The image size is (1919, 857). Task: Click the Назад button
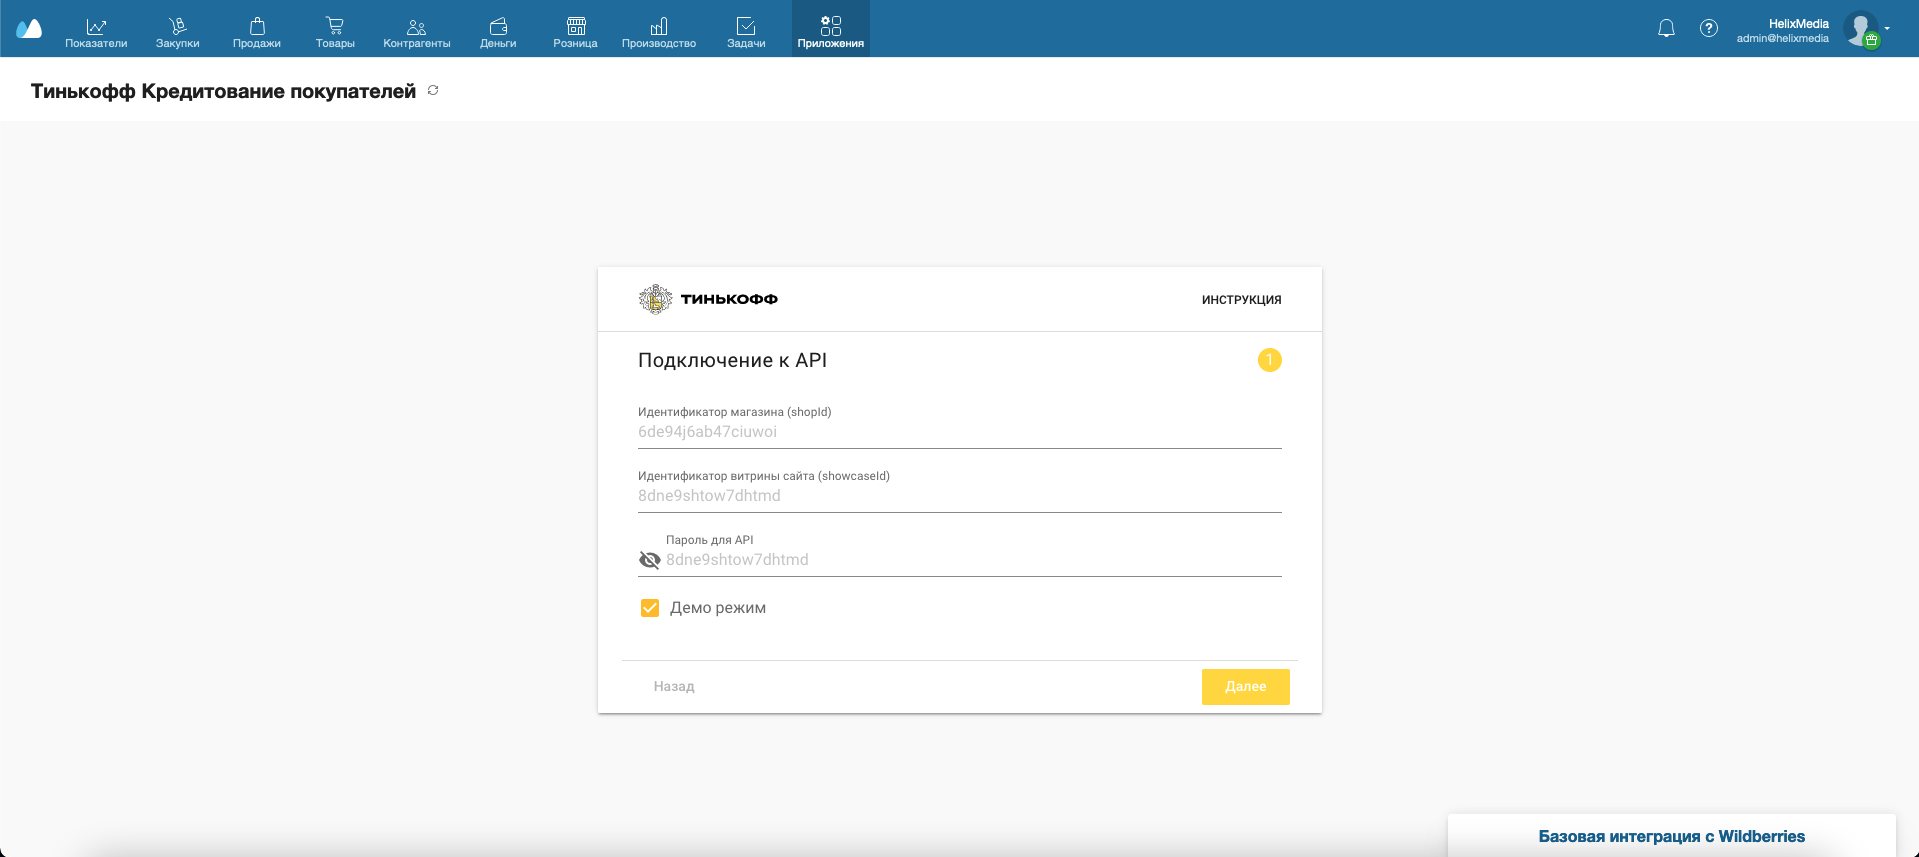click(674, 686)
